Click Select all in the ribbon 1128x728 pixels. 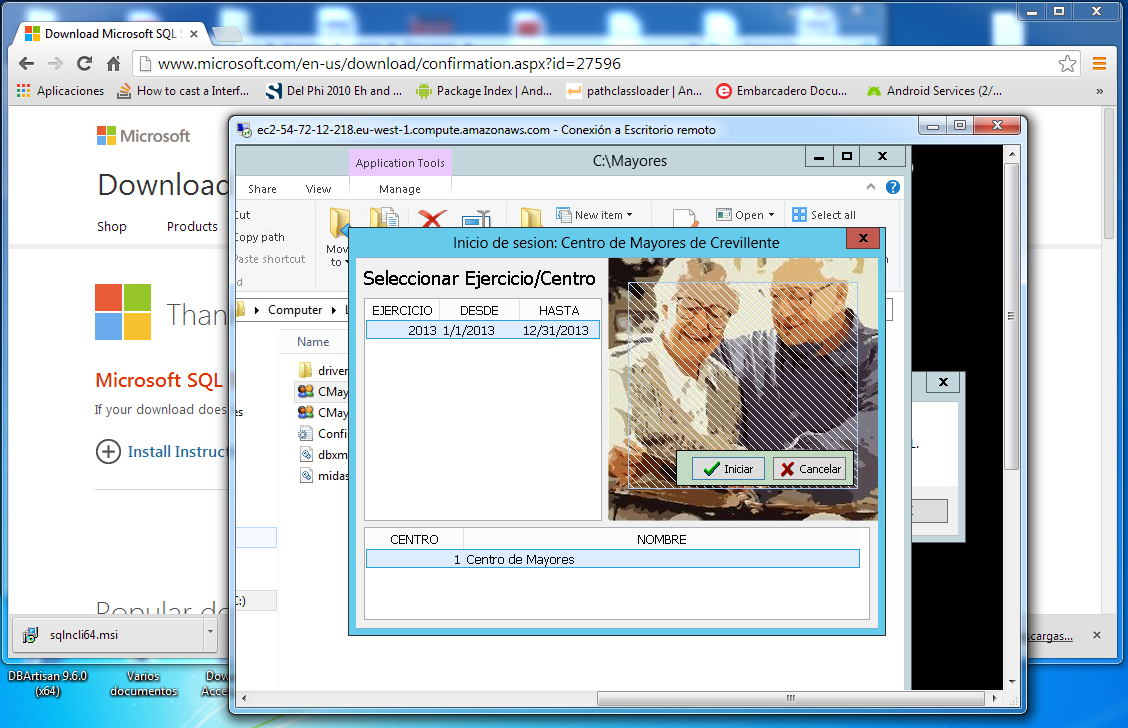[824, 215]
